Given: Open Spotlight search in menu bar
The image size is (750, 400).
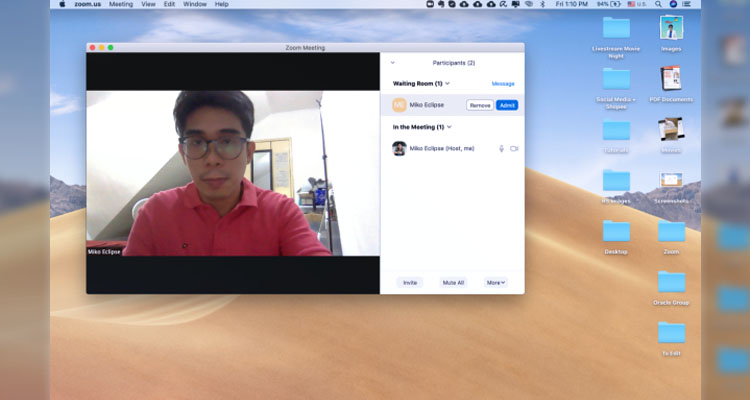Looking at the screenshot, I should (x=659, y=4).
